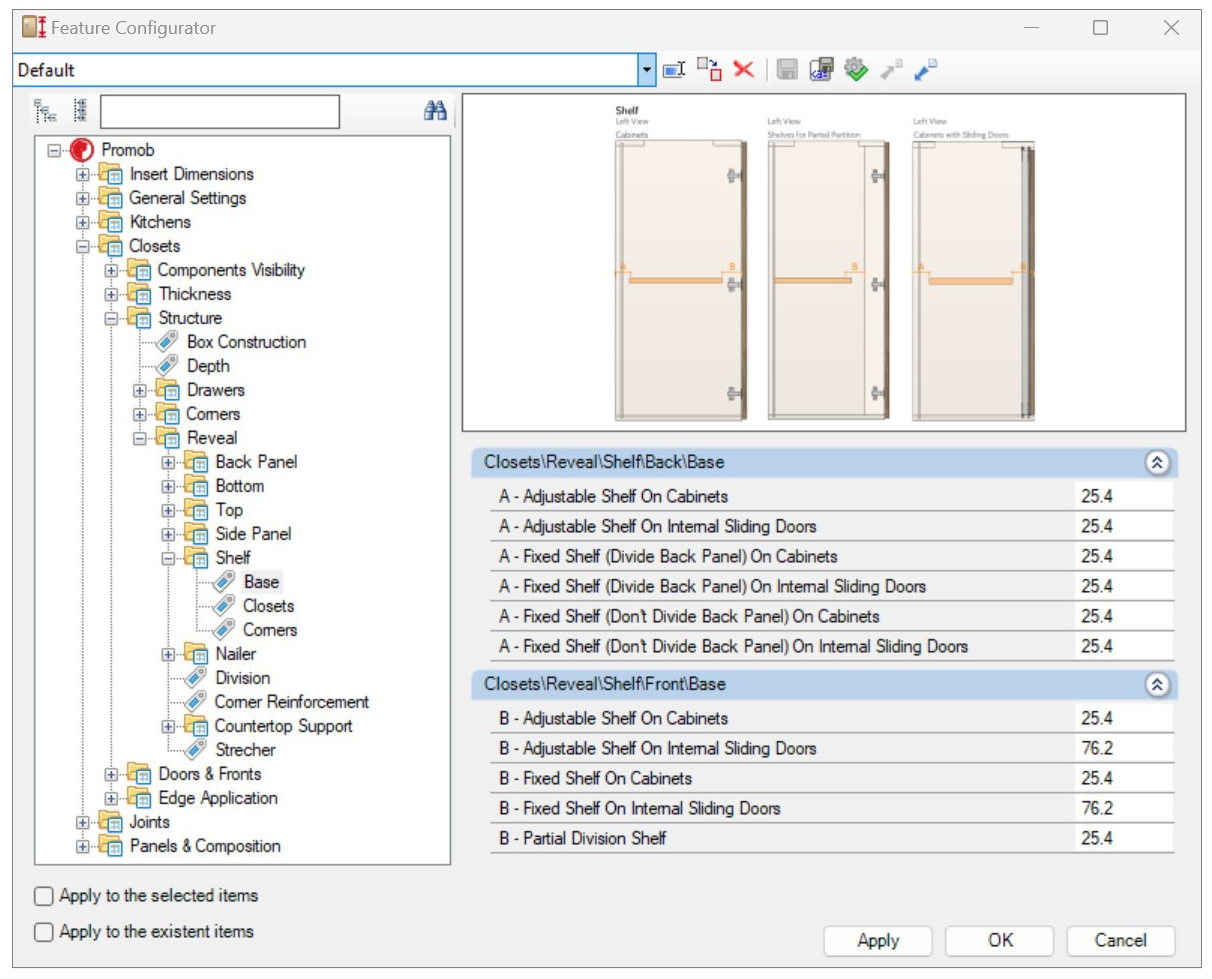This screenshot has width=1212, height=979.
Task: Edit A - Adjustable Shelf On Internal Sliding Doors value
Action: point(1124,526)
